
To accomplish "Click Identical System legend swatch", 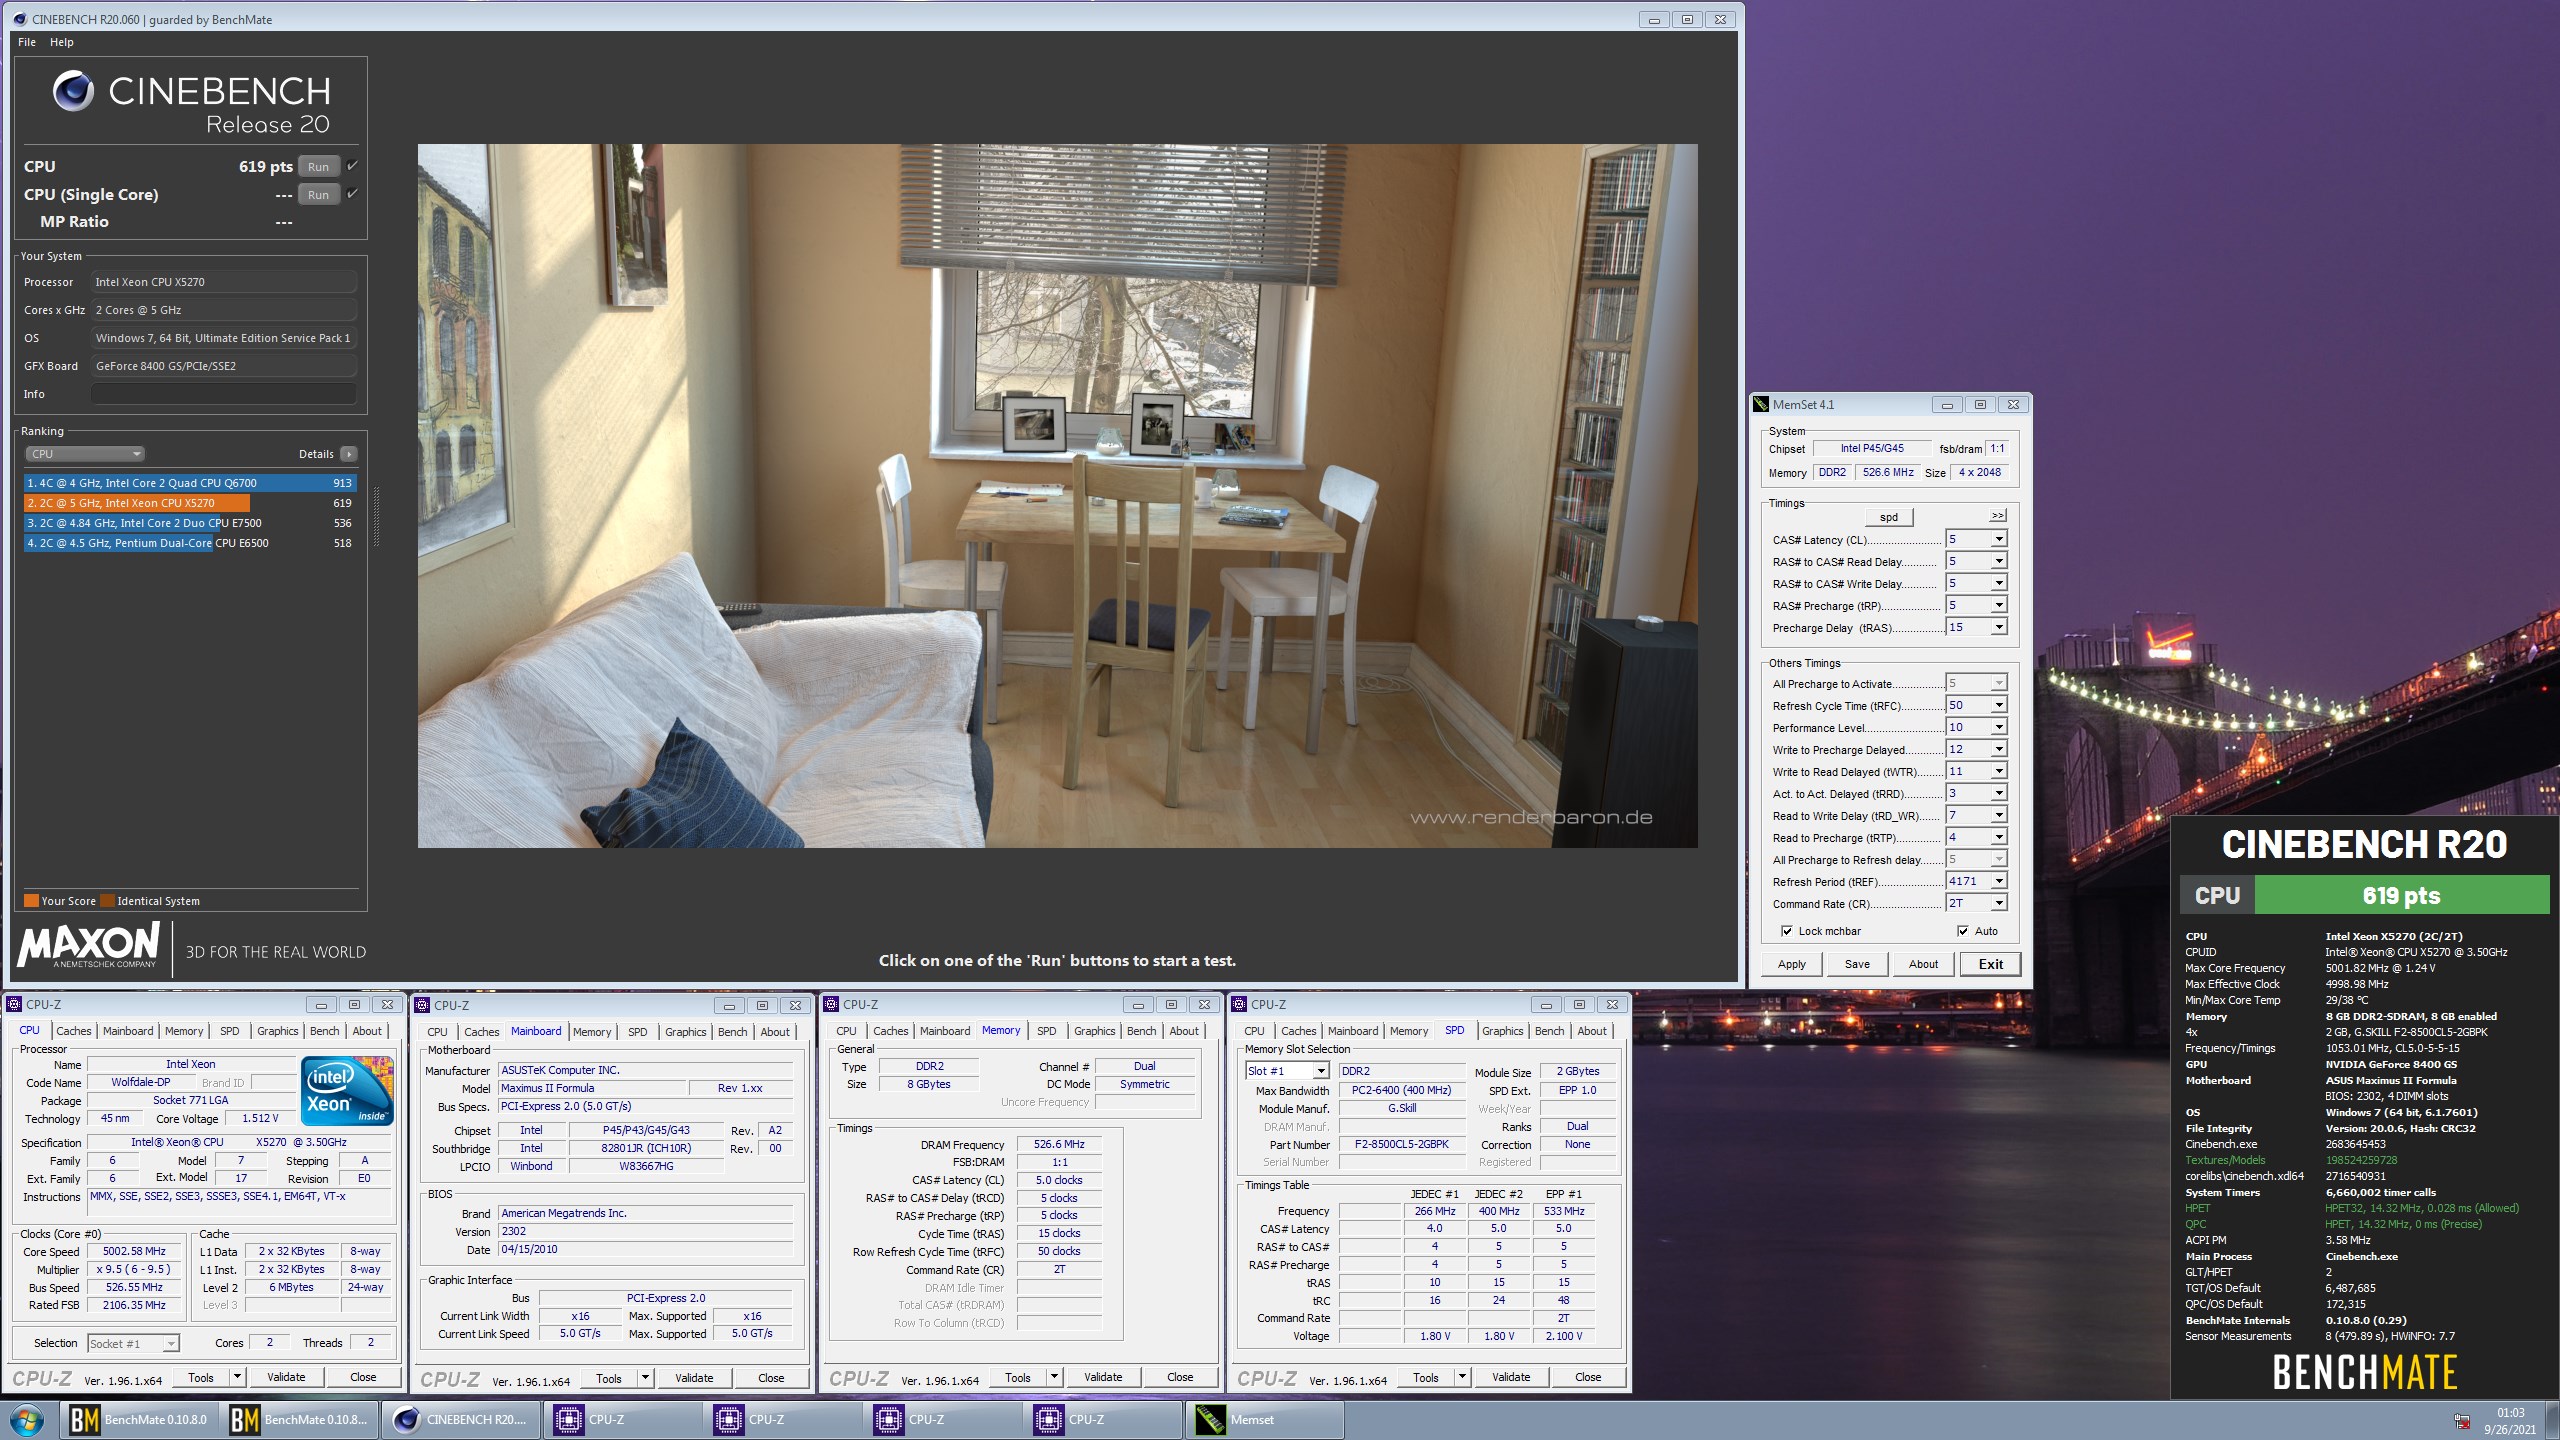I will [x=107, y=900].
